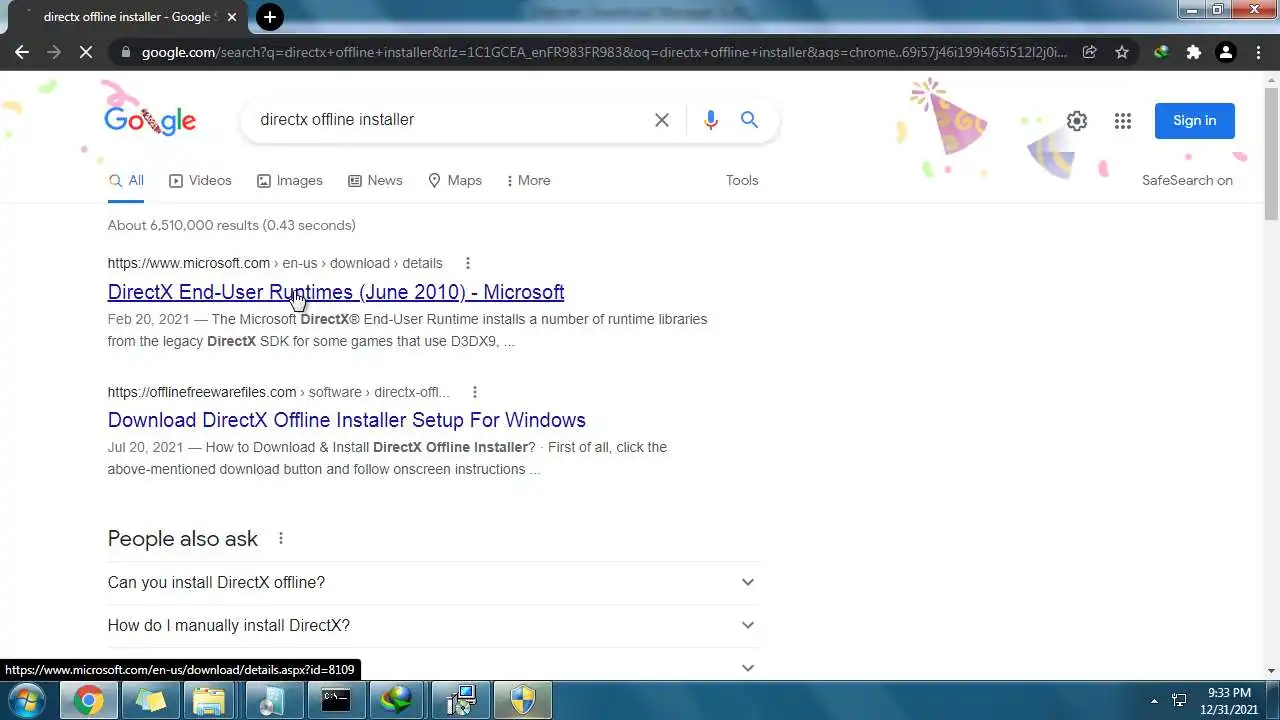
Task: Show hidden system tray icons
Action: 1154,701
